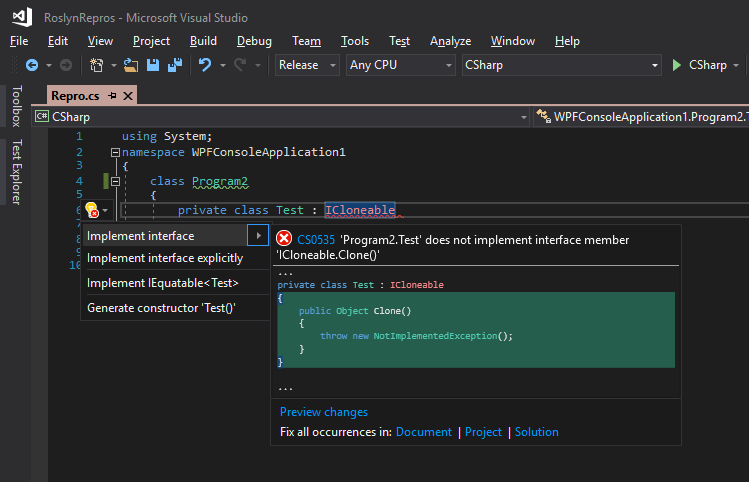Fix all occurrences in Document

pyautogui.click(x=424, y=432)
